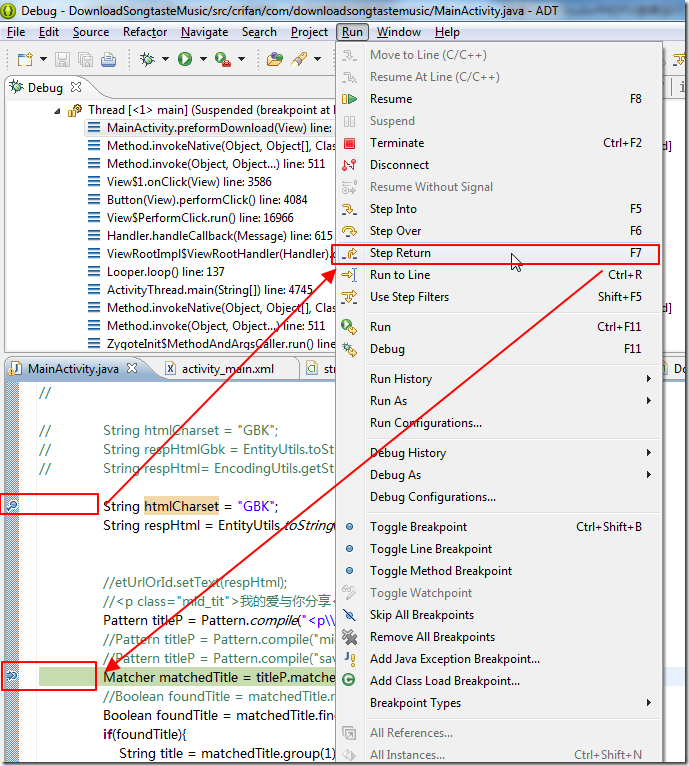Choose Add Java Exception Breakpoint menu item
Viewport: 689px width, 766px height.
pyautogui.click(x=498, y=659)
